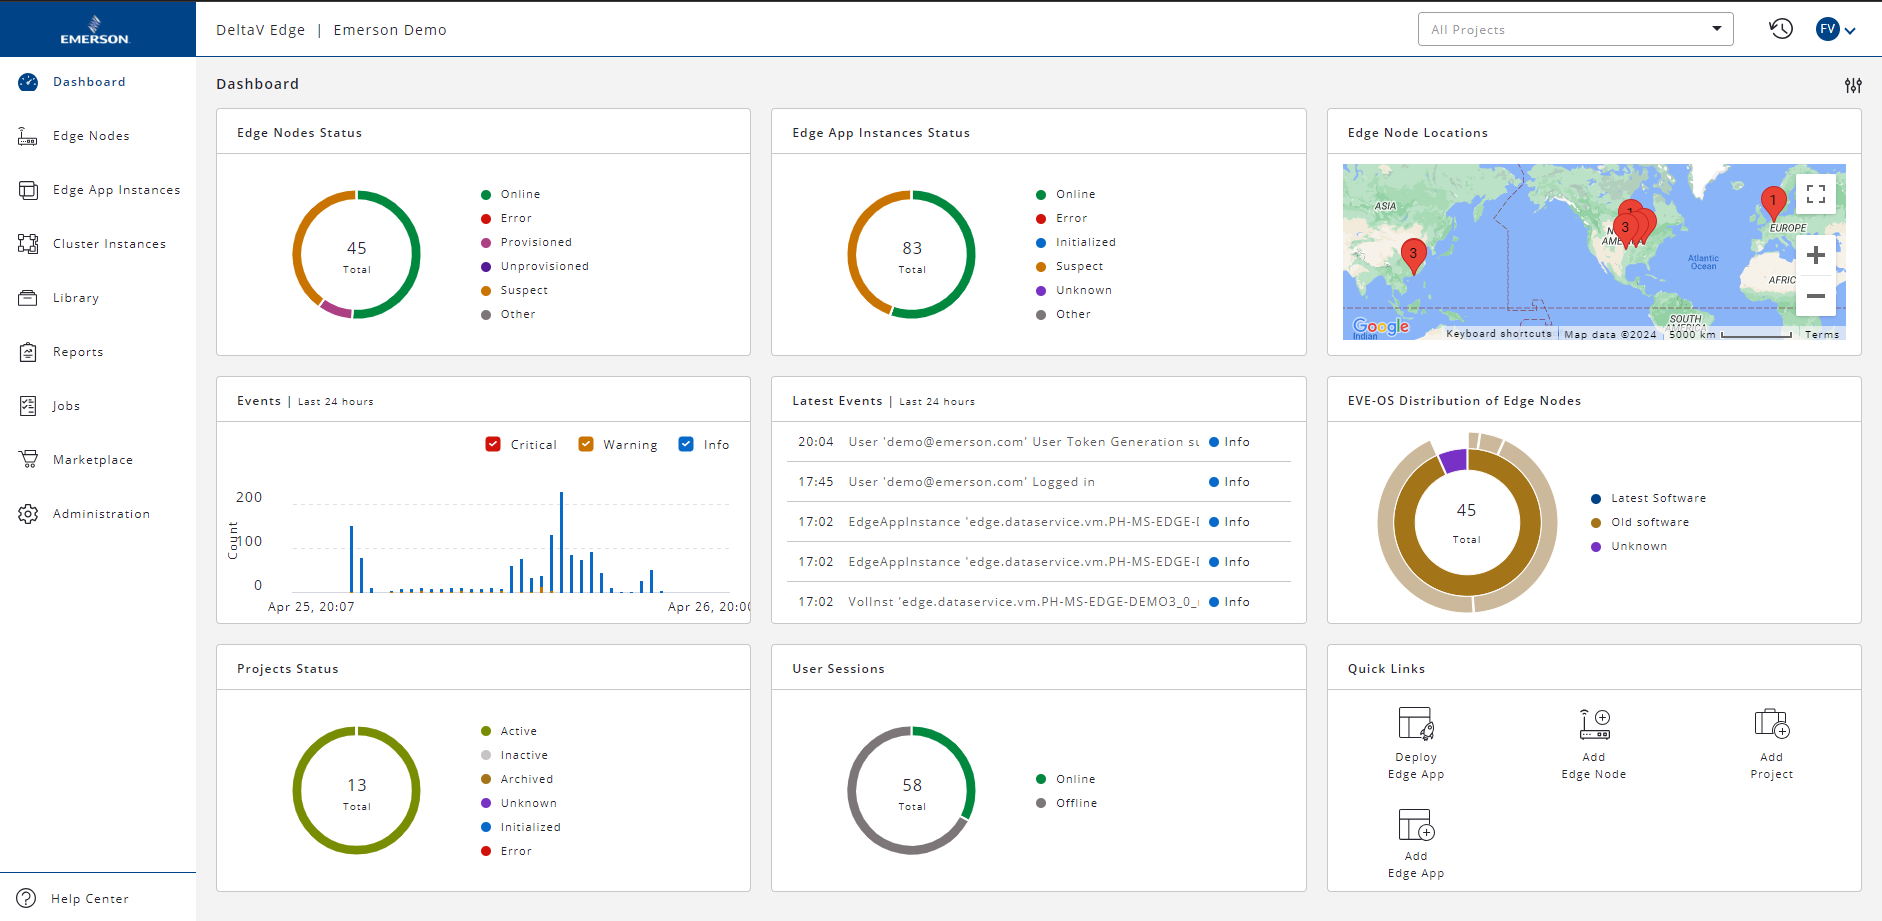
Task: Expand the FV user profile menu
Action: (x=1834, y=29)
